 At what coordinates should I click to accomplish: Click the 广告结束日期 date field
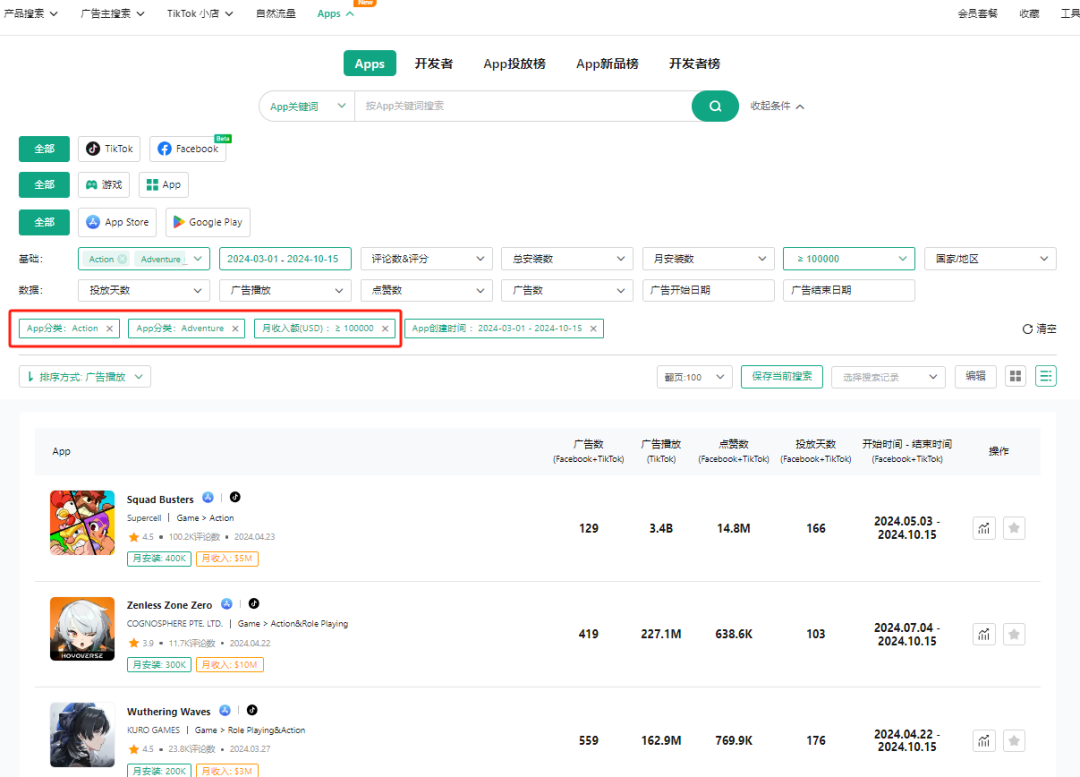click(849, 291)
